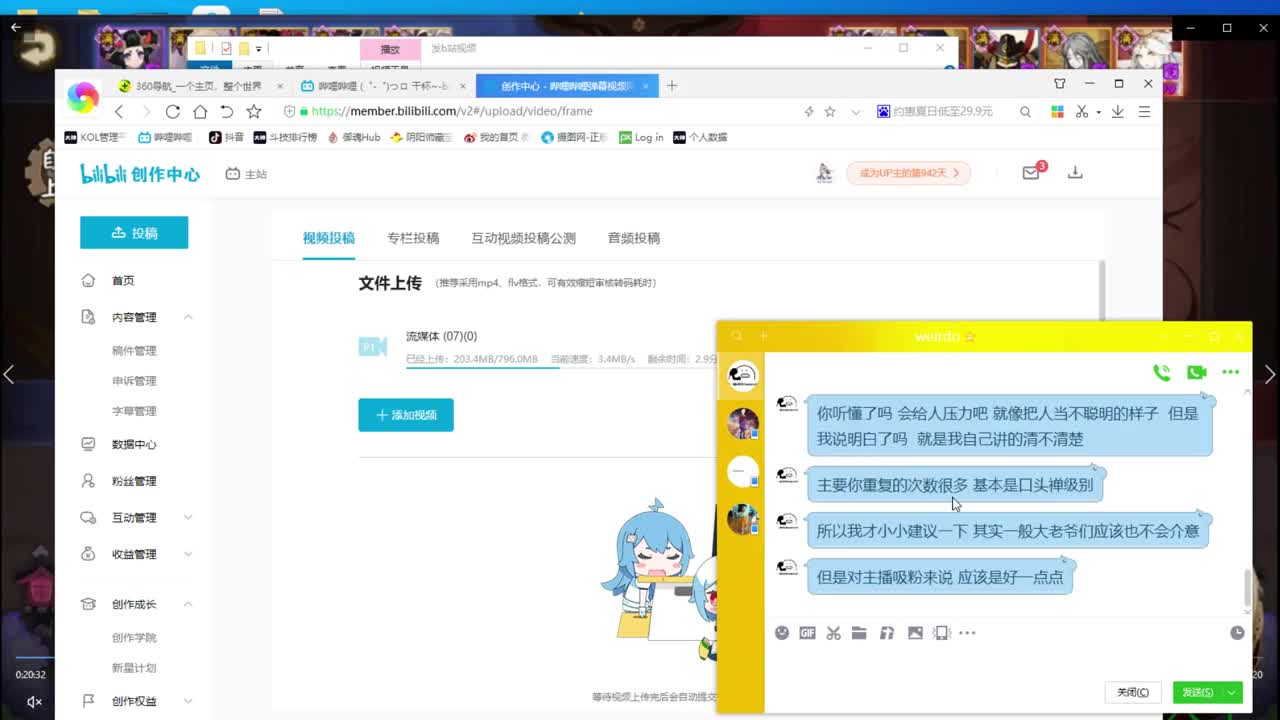Click the 成为UP主的第942天 banner
Viewport: 1280px width, 720px height.
[907, 172]
